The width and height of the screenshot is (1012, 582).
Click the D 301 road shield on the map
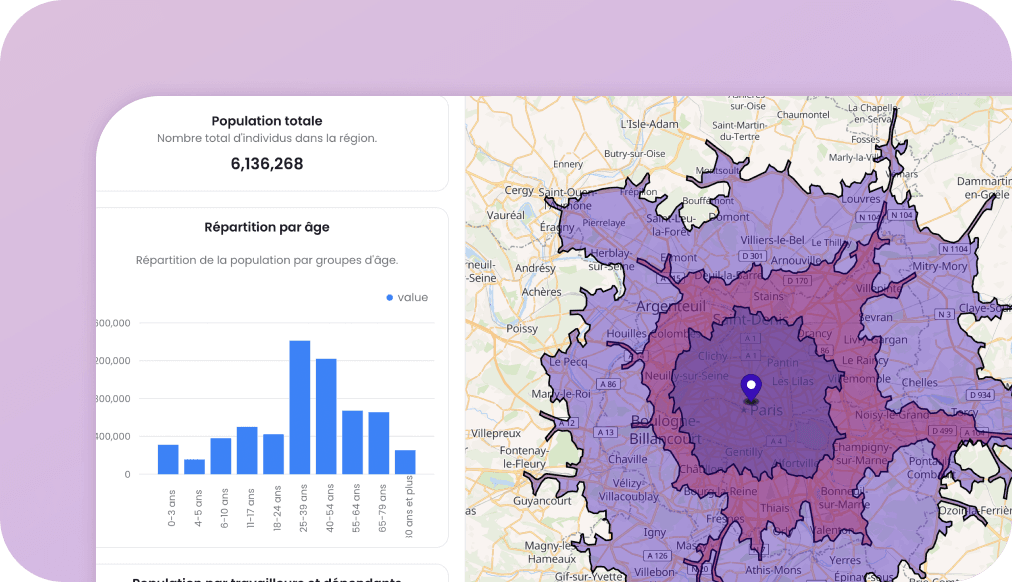pos(753,256)
